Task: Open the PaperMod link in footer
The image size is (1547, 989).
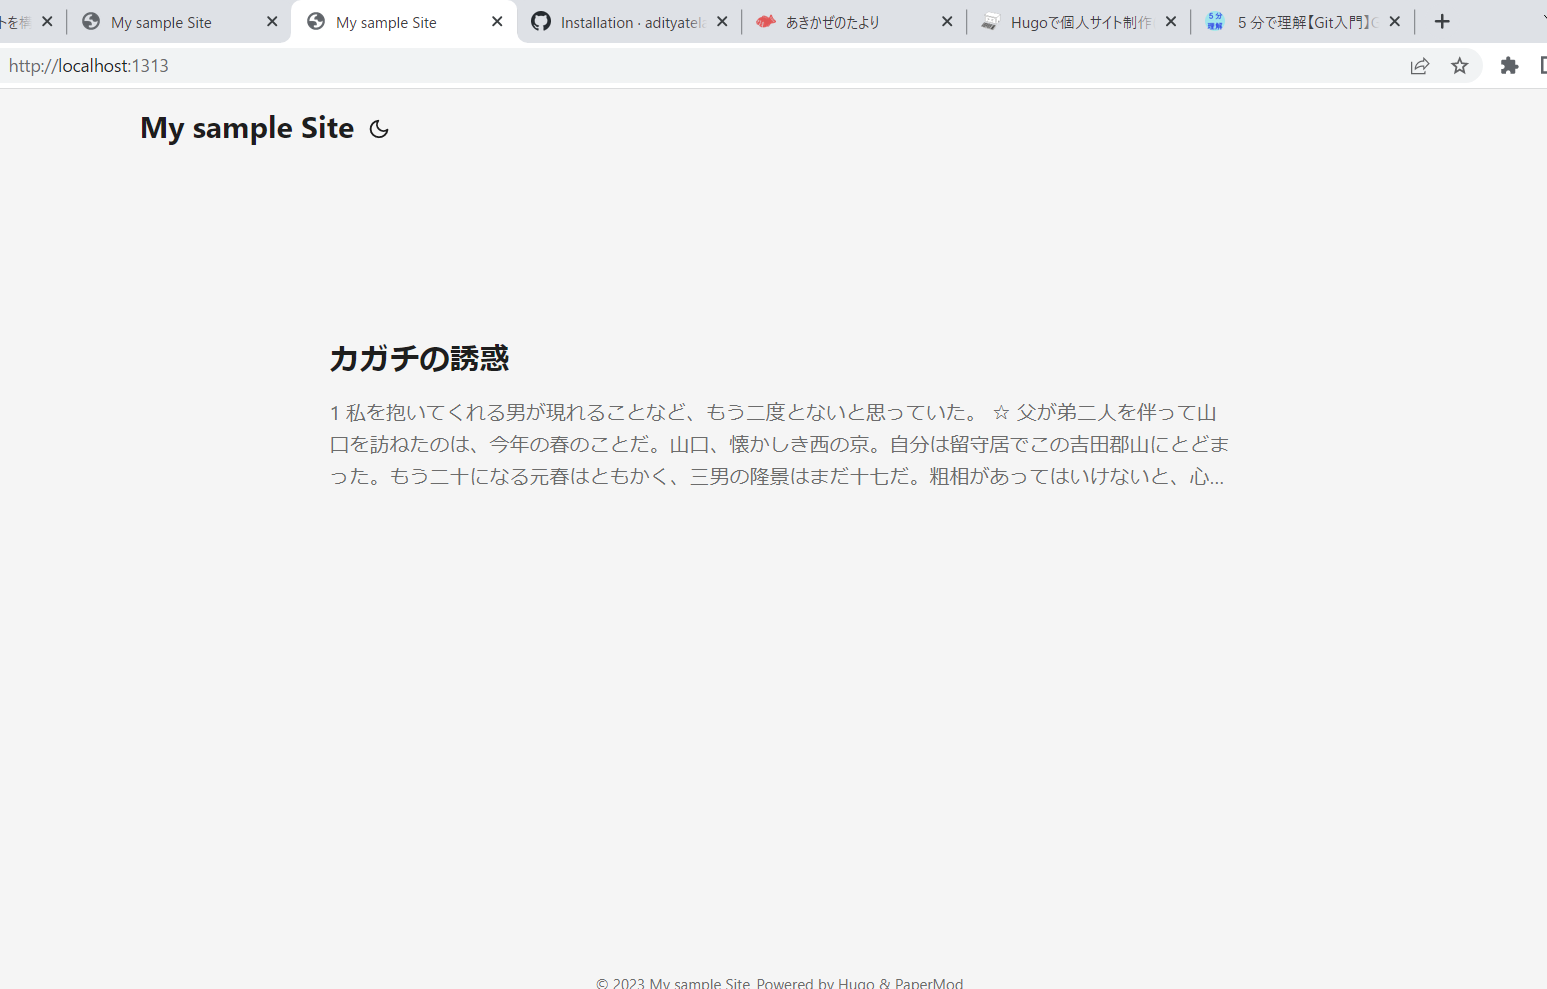Action: tap(929, 982)
